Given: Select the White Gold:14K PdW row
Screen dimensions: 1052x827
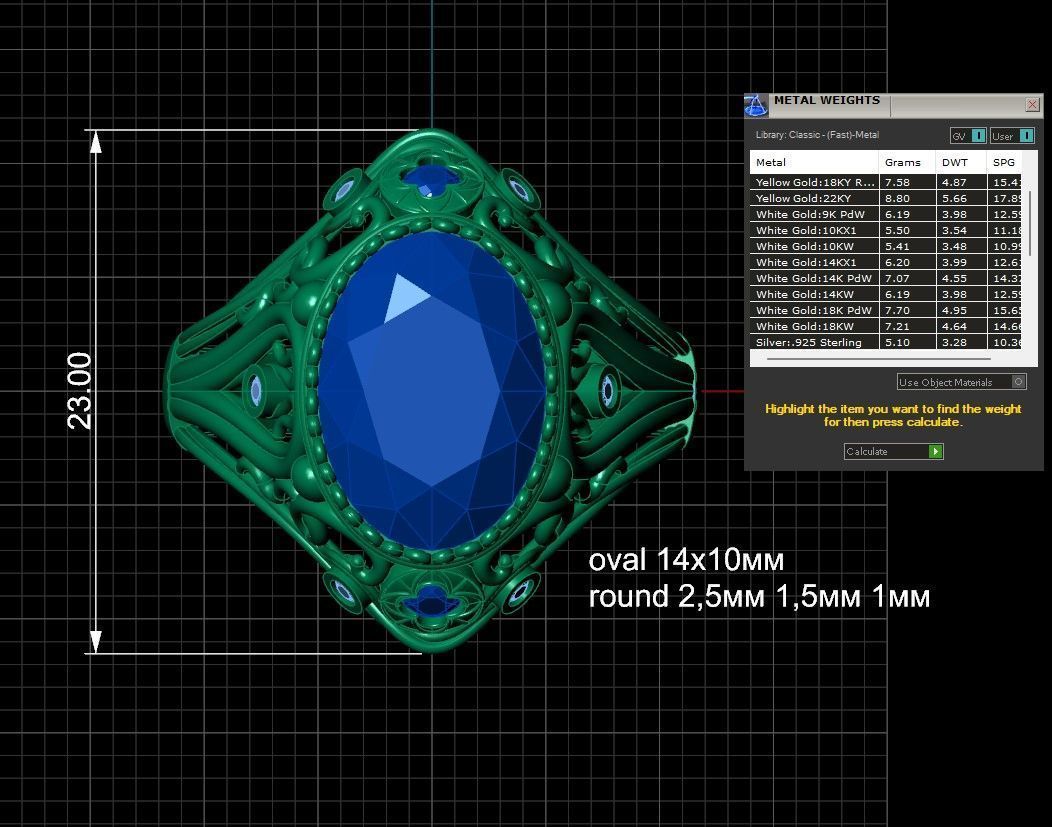Looking at the screenshot, I should pos(886,278).
